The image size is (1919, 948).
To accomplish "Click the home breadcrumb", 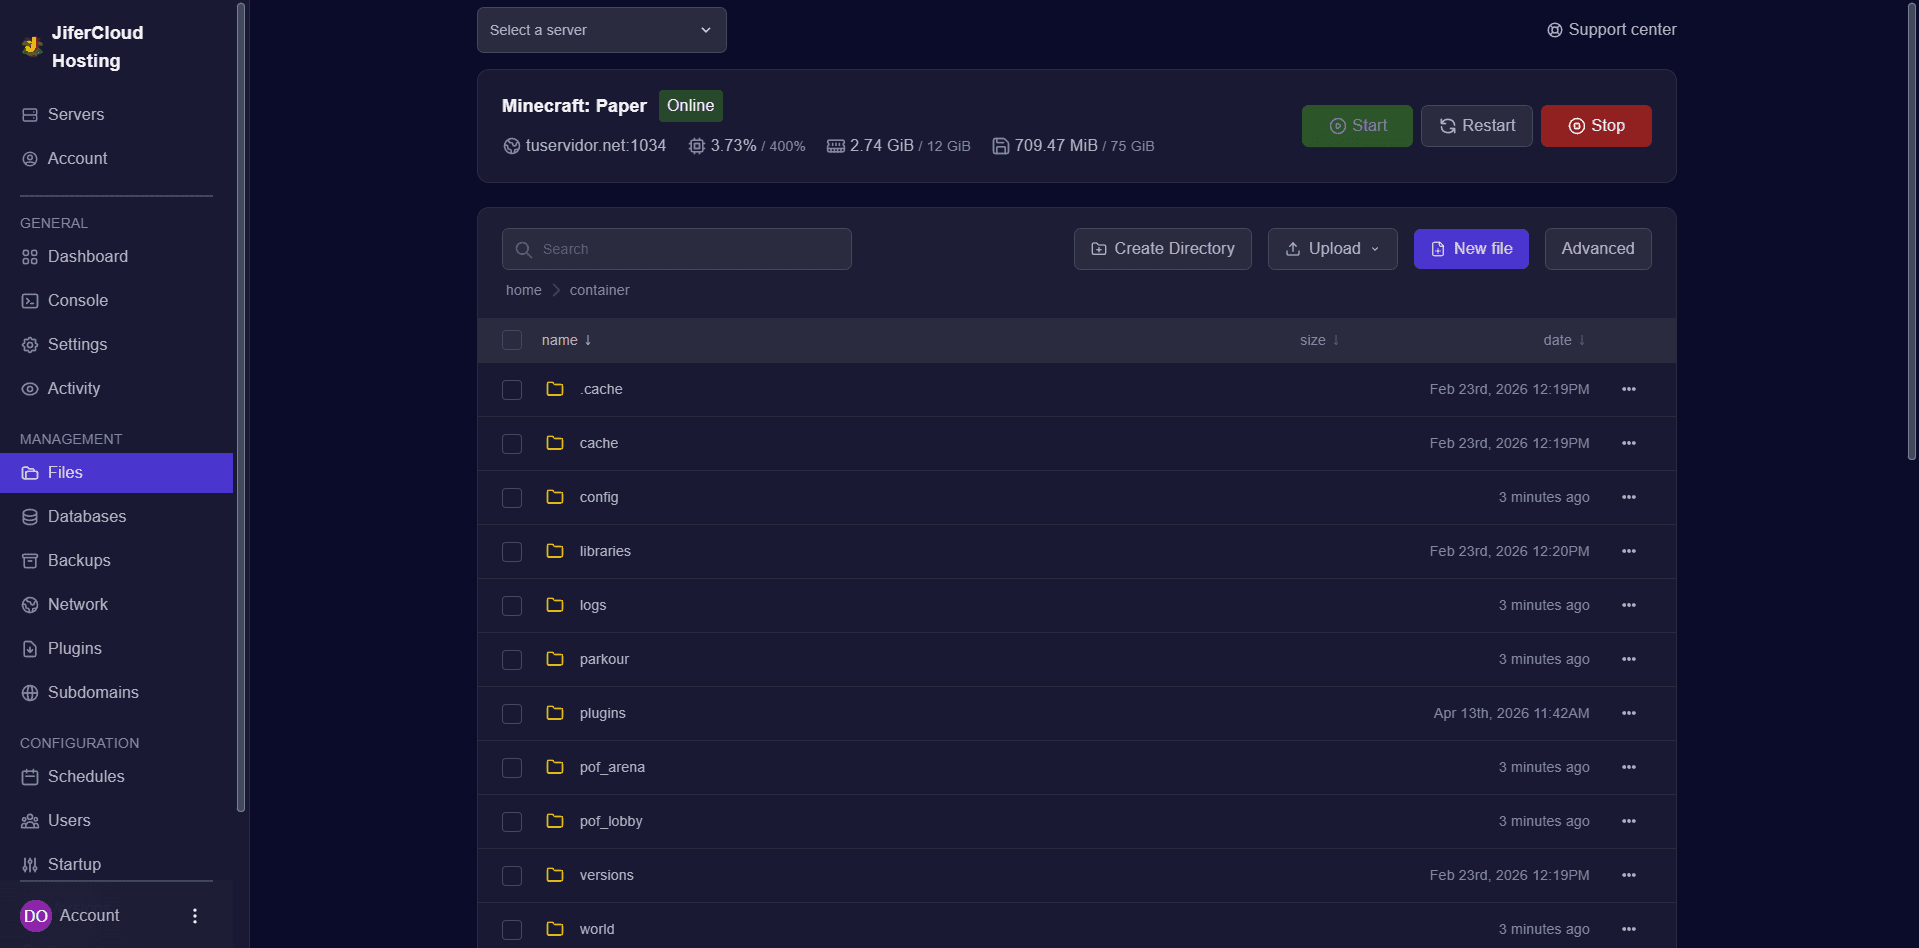I will tap(524, 290).
